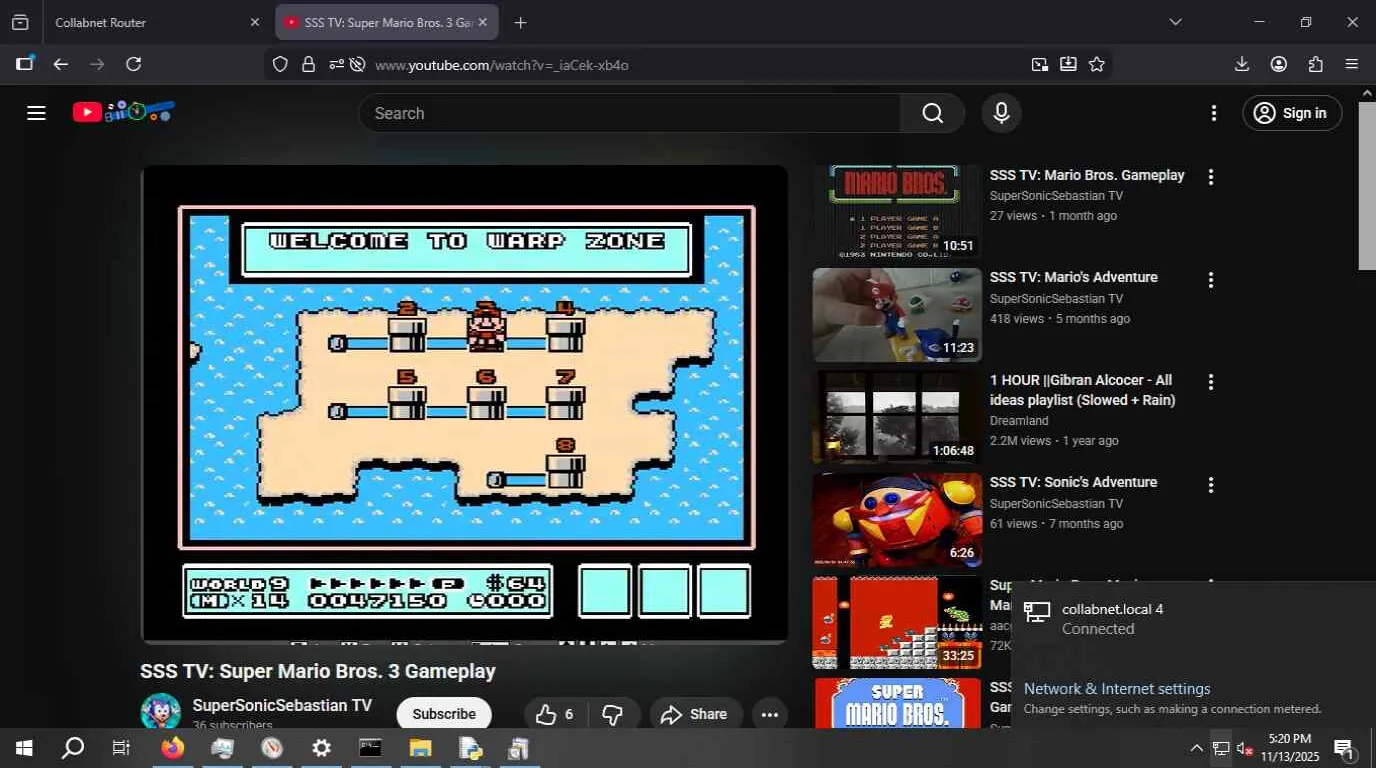Subscribe to SuperSonicSebastian TV
The width and height of the screenshot is (1376, 768).
[x=444, y=714]
